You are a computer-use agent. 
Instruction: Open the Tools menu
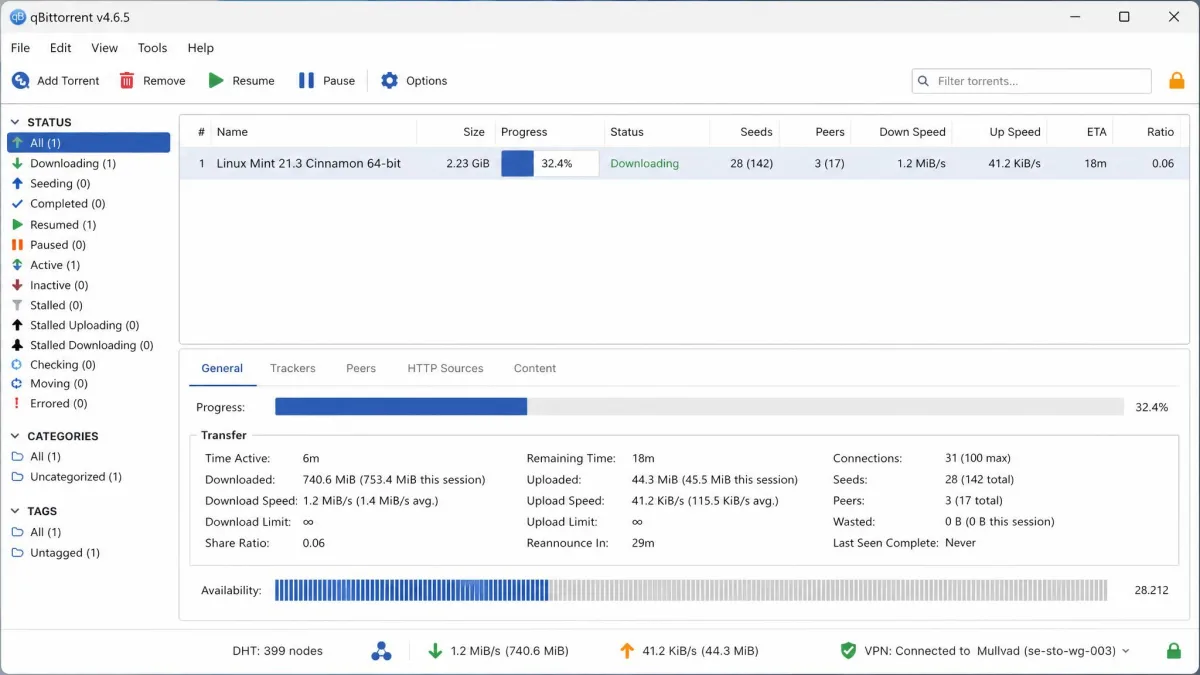(x=152, y=48)
